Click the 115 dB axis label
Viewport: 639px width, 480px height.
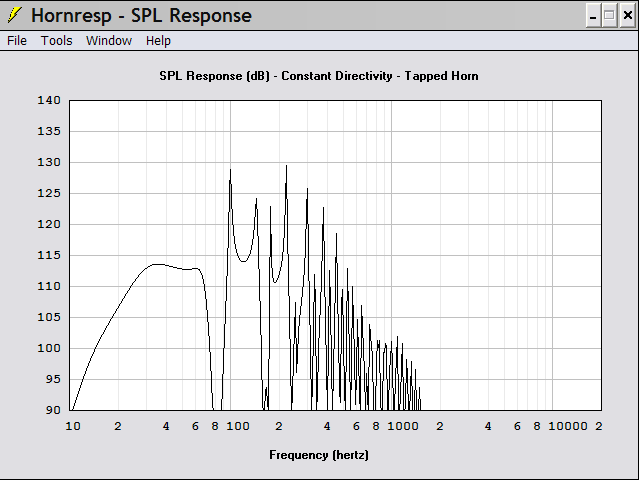point(49,255)
